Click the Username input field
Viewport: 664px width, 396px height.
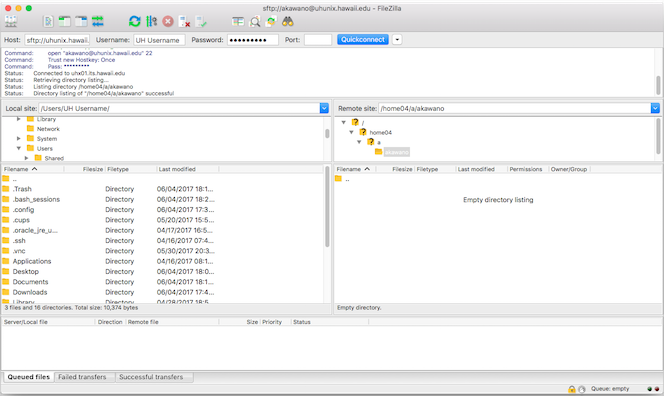point(159,40)
